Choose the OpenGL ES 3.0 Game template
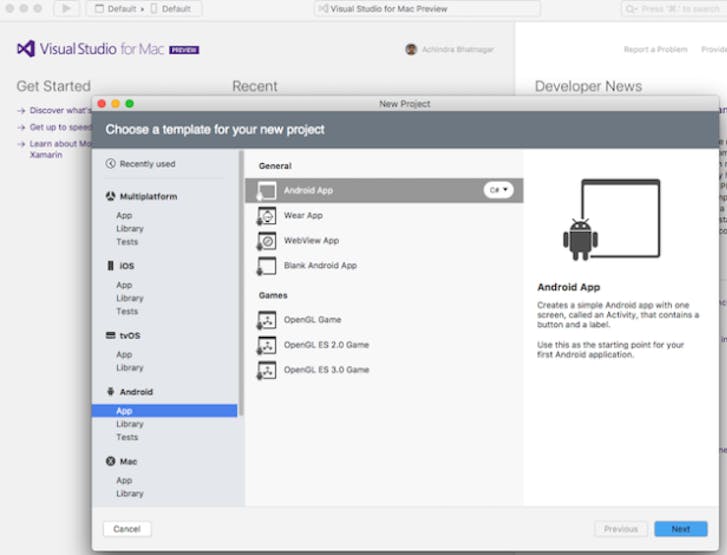This screenshot has width=727, height=555. click(x=384, y=370)
